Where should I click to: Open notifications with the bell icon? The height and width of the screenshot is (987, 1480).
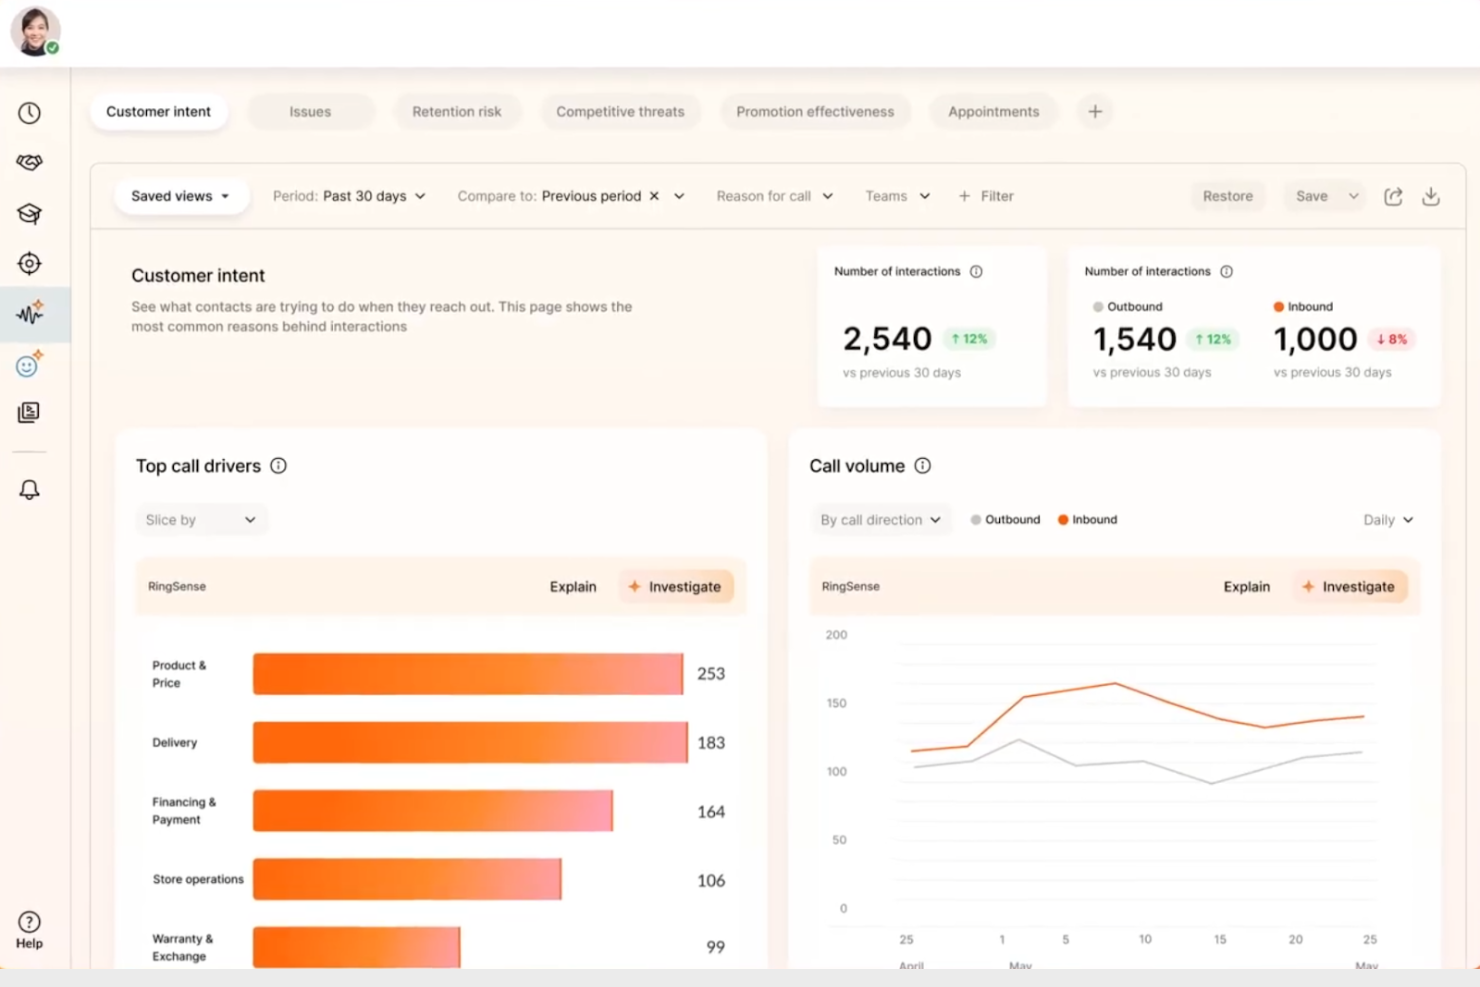coord(29,489)
